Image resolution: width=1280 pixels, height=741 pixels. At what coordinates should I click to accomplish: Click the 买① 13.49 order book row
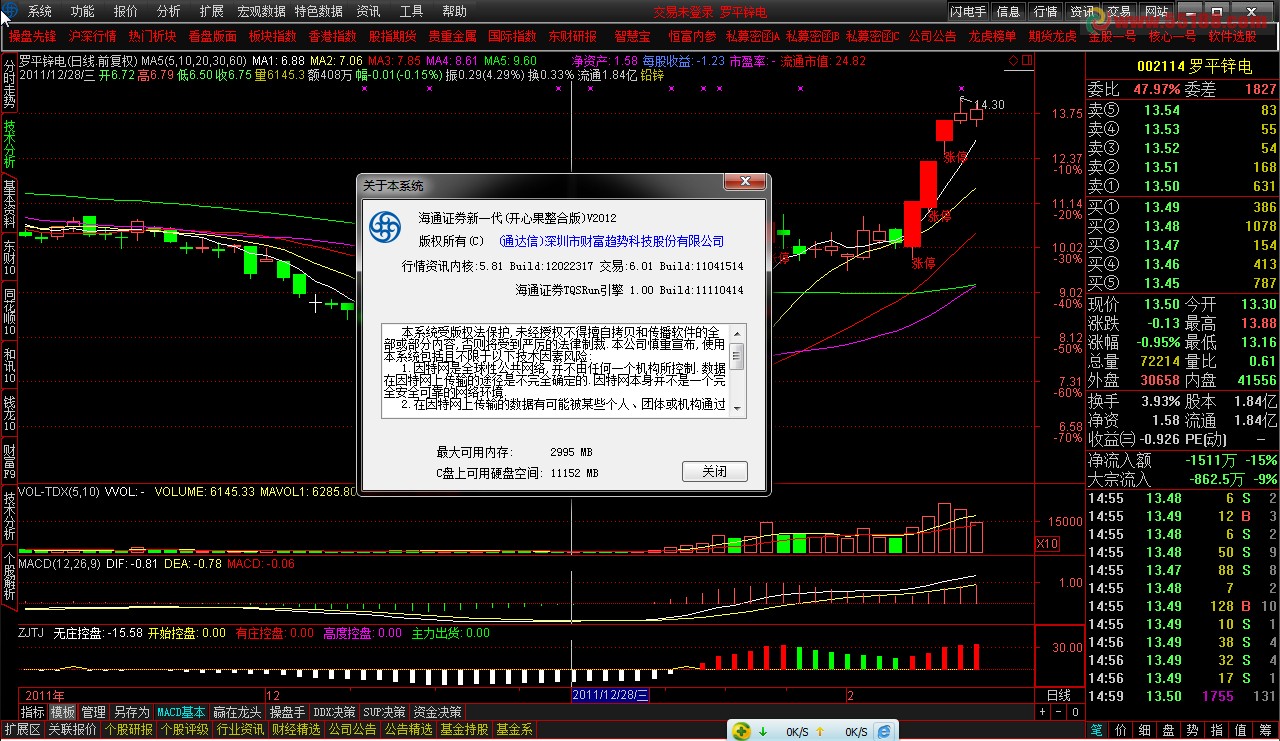click(x=1183, y=207)
